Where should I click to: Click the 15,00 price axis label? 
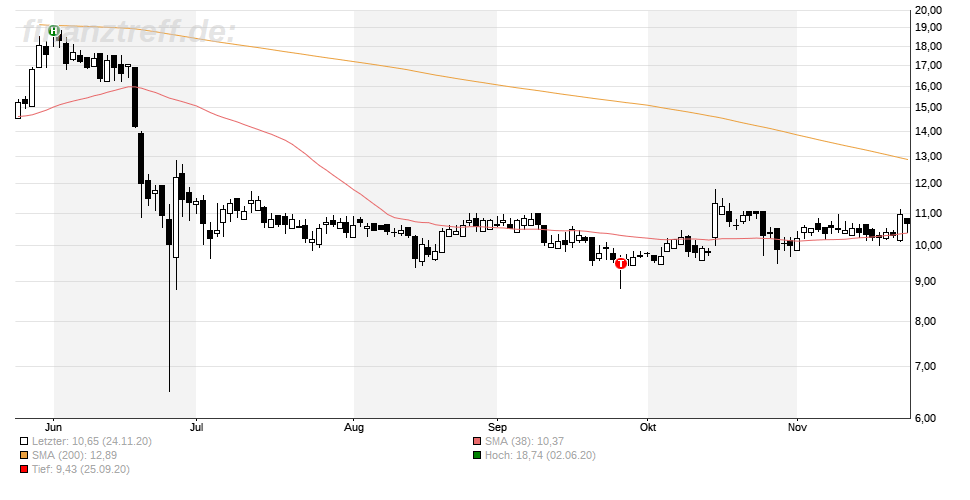(929, 108)
